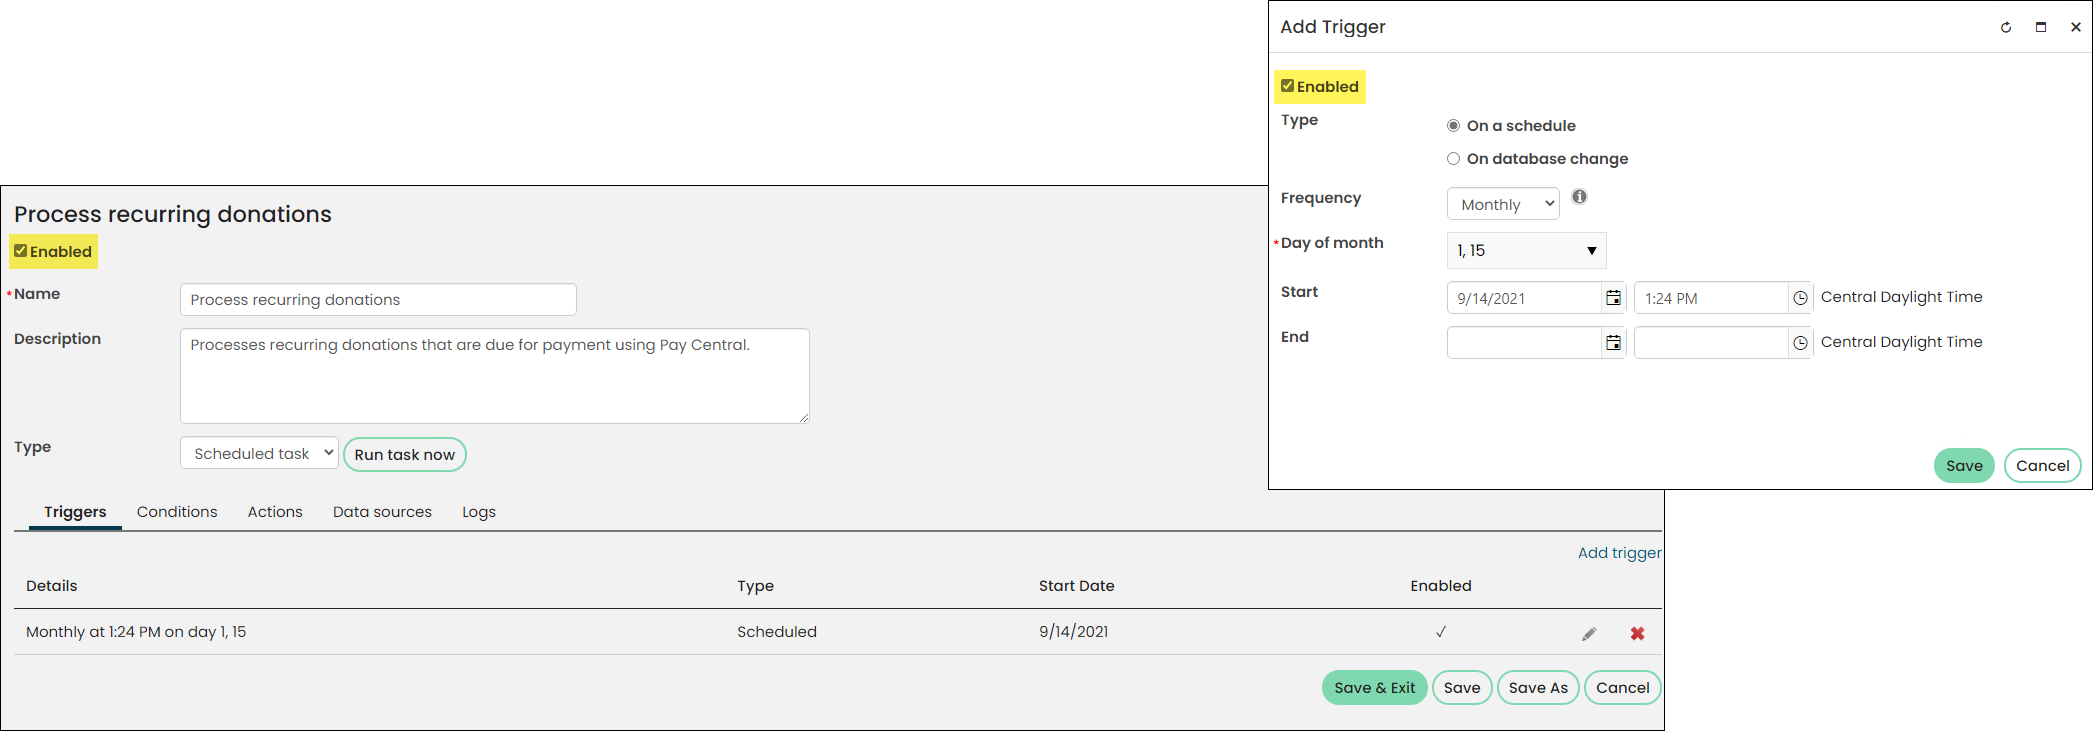
Task: Click the Start time field 1:24 PM
Action: point(1711,298)
